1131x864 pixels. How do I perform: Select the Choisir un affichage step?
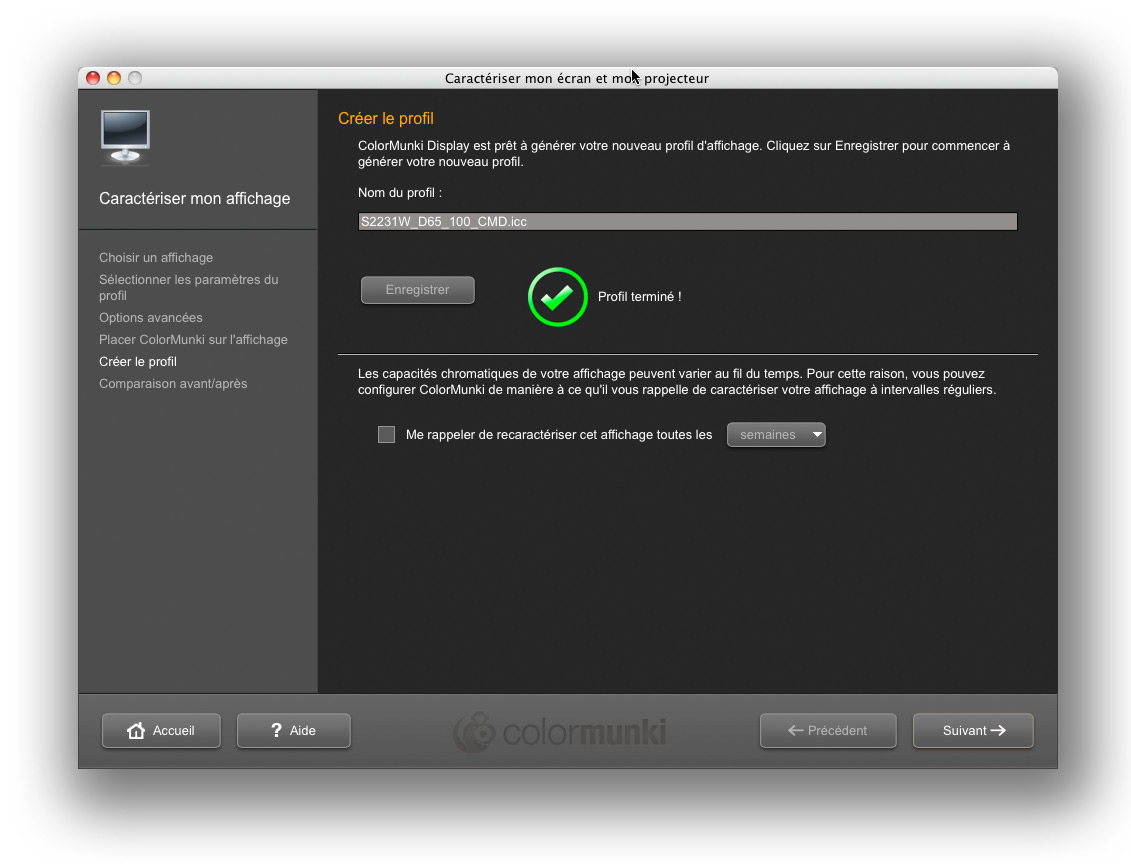coord(156,257)
